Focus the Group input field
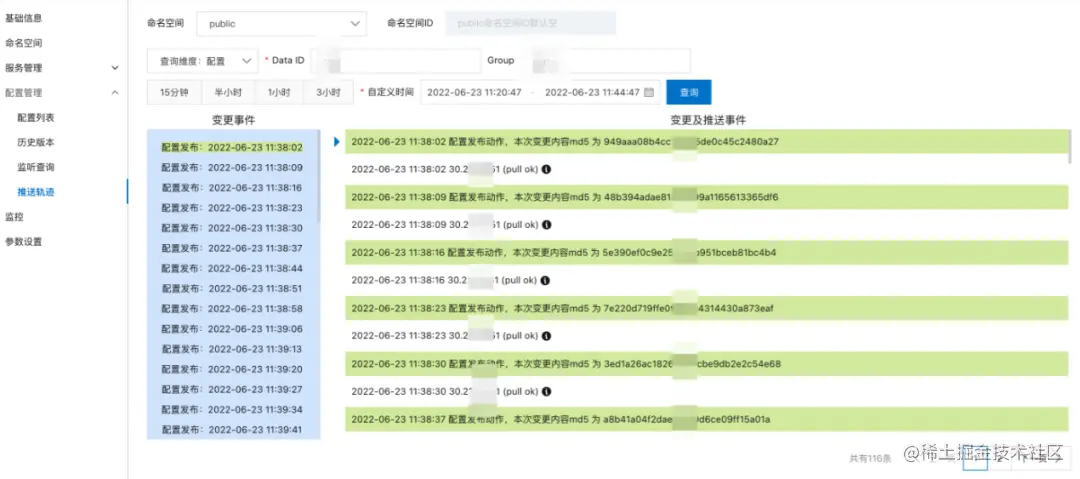The image size is (1080, 479). 606,61
